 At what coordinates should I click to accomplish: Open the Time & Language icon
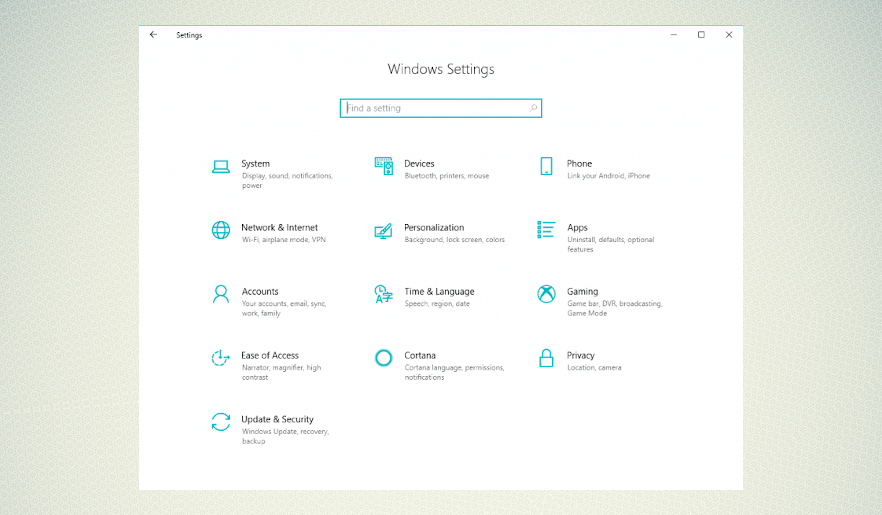(x=383, y=294)
